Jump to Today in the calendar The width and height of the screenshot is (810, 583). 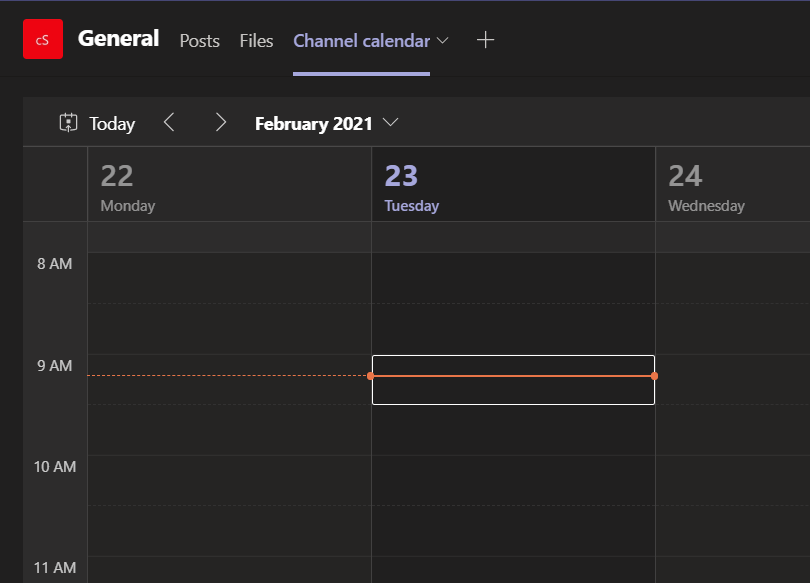[97, 123]
